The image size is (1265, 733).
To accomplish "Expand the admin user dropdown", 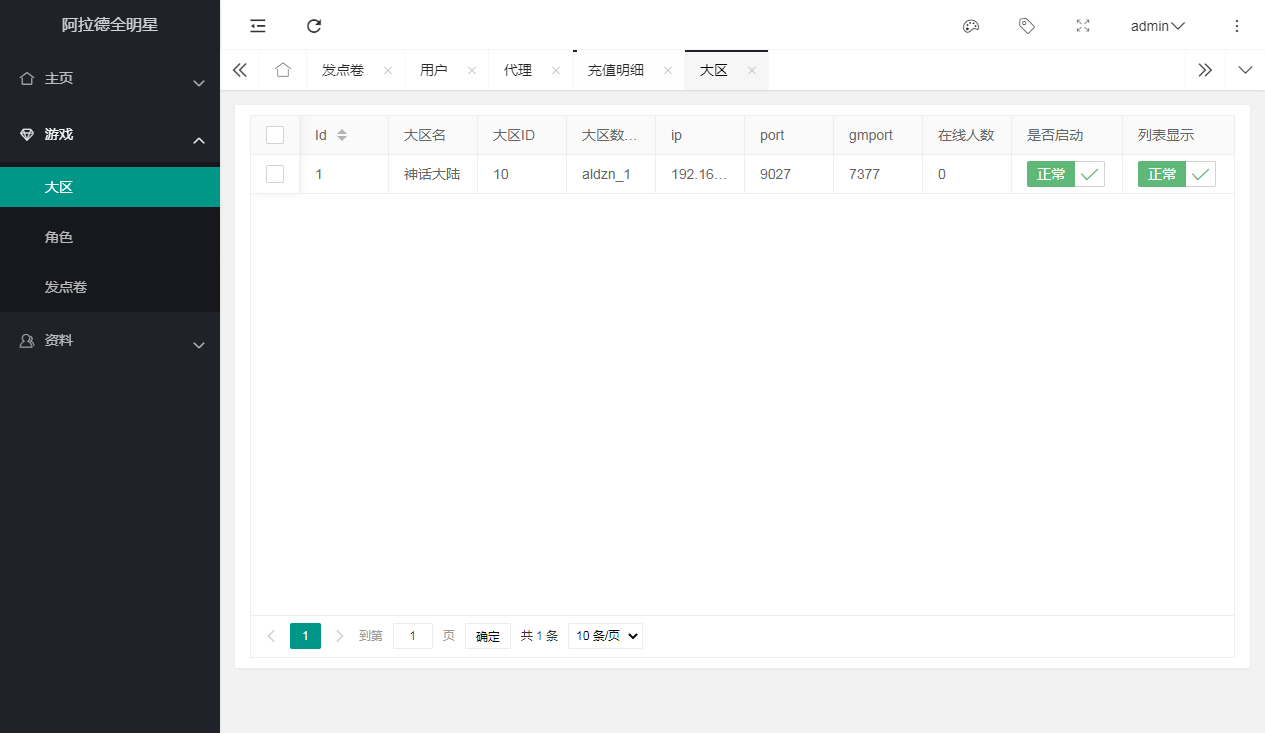I will point(1157,26).
